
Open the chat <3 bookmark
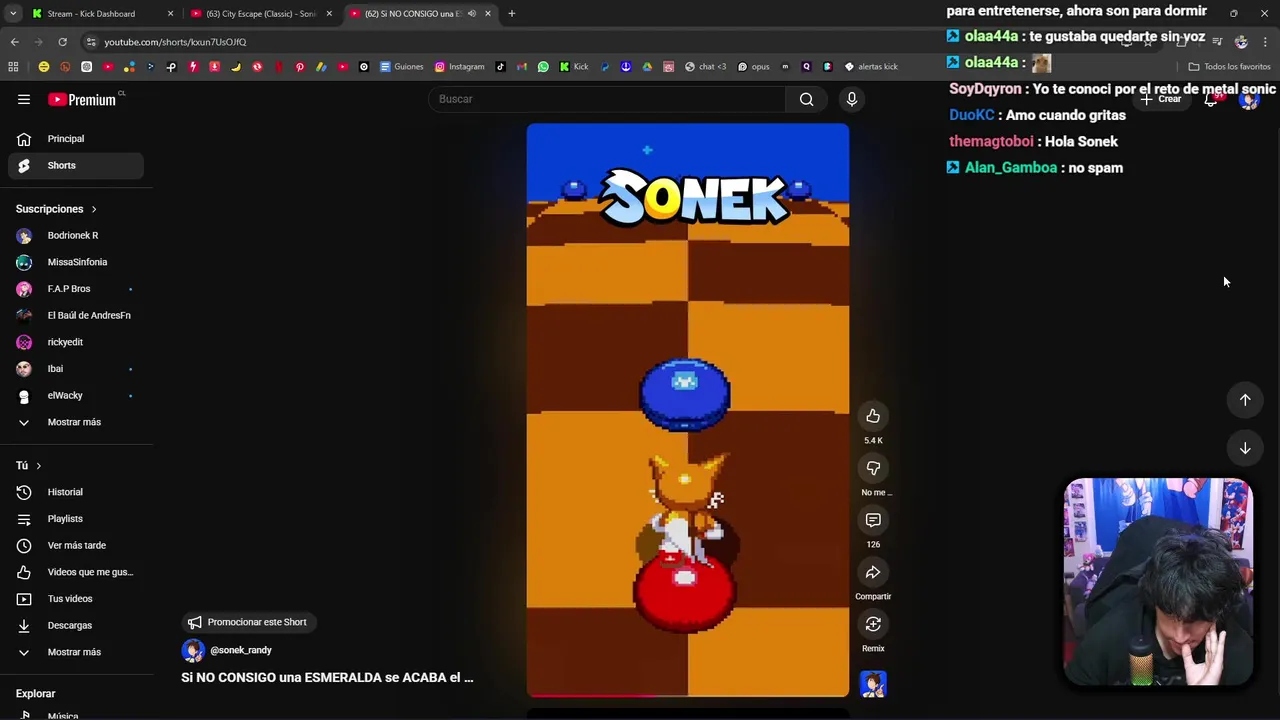[705, 67]
